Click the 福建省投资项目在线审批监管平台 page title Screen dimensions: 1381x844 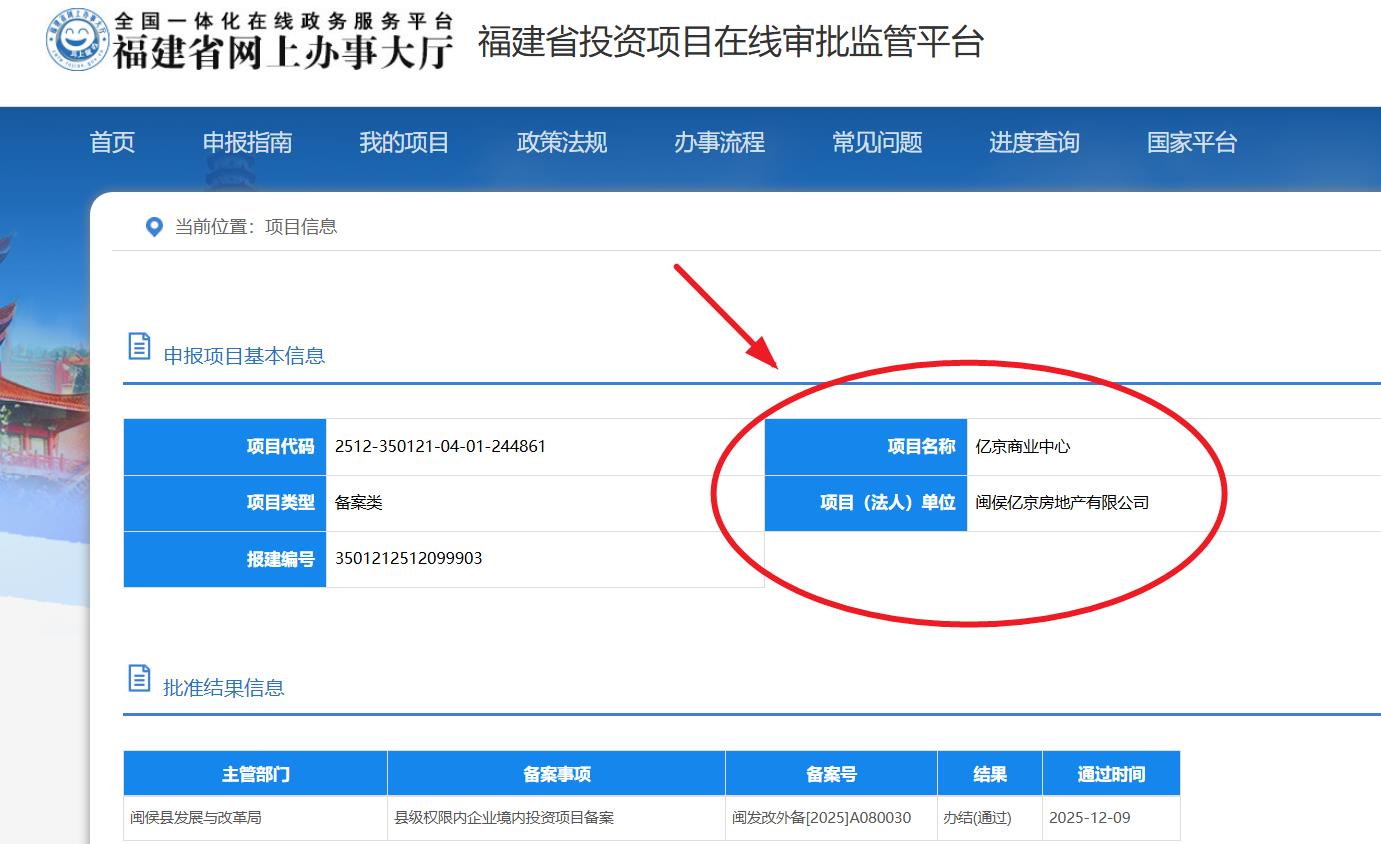[x=731, y=42]
